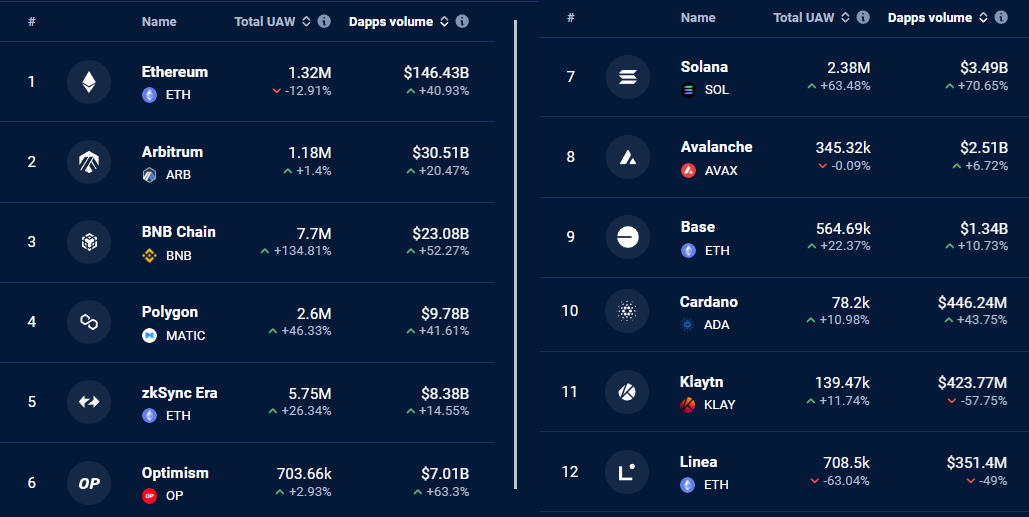Click the Cardano chain logo icon

pyautogui.click(x=628, y=311)
